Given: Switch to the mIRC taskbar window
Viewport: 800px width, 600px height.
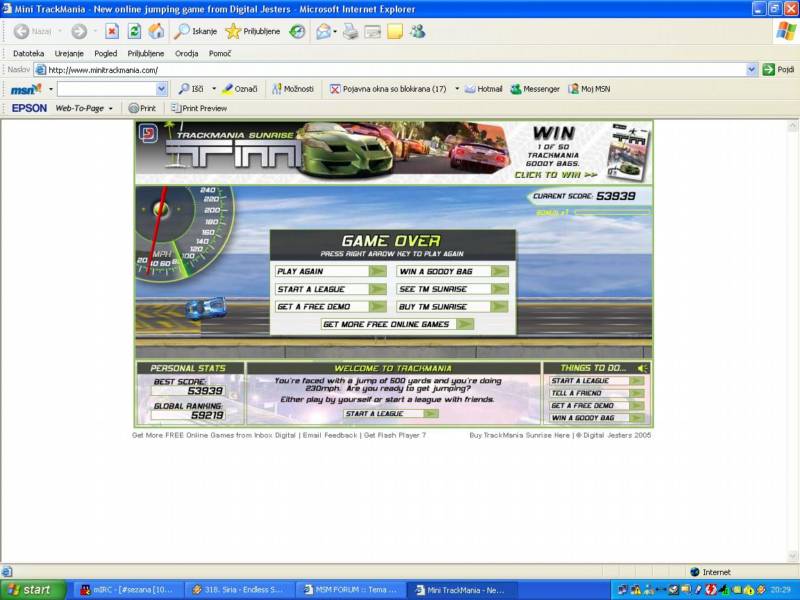Looking at the screenshot, I should click(x=128, y=590).
